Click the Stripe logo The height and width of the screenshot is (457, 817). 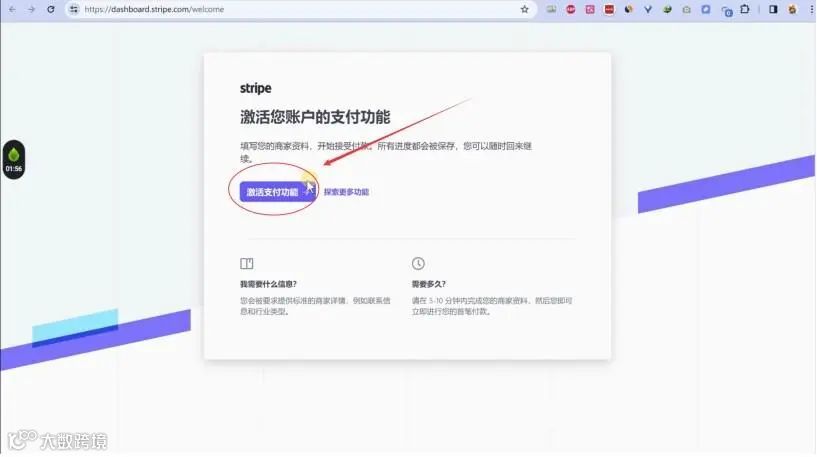point(255,88)
